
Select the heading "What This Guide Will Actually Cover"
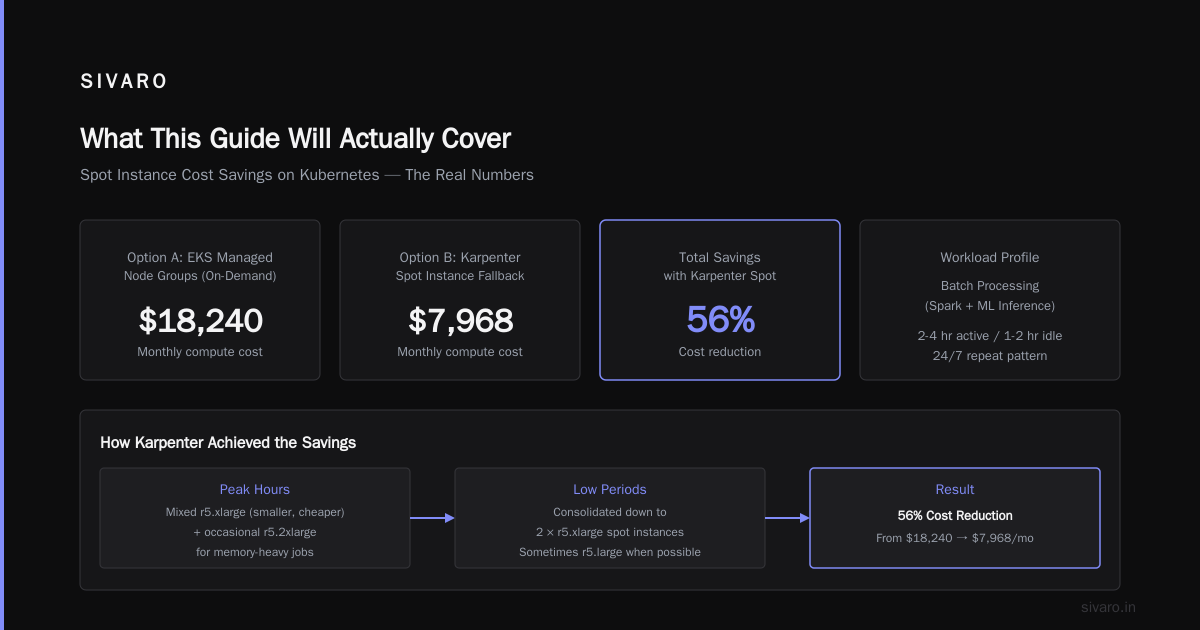295,138
